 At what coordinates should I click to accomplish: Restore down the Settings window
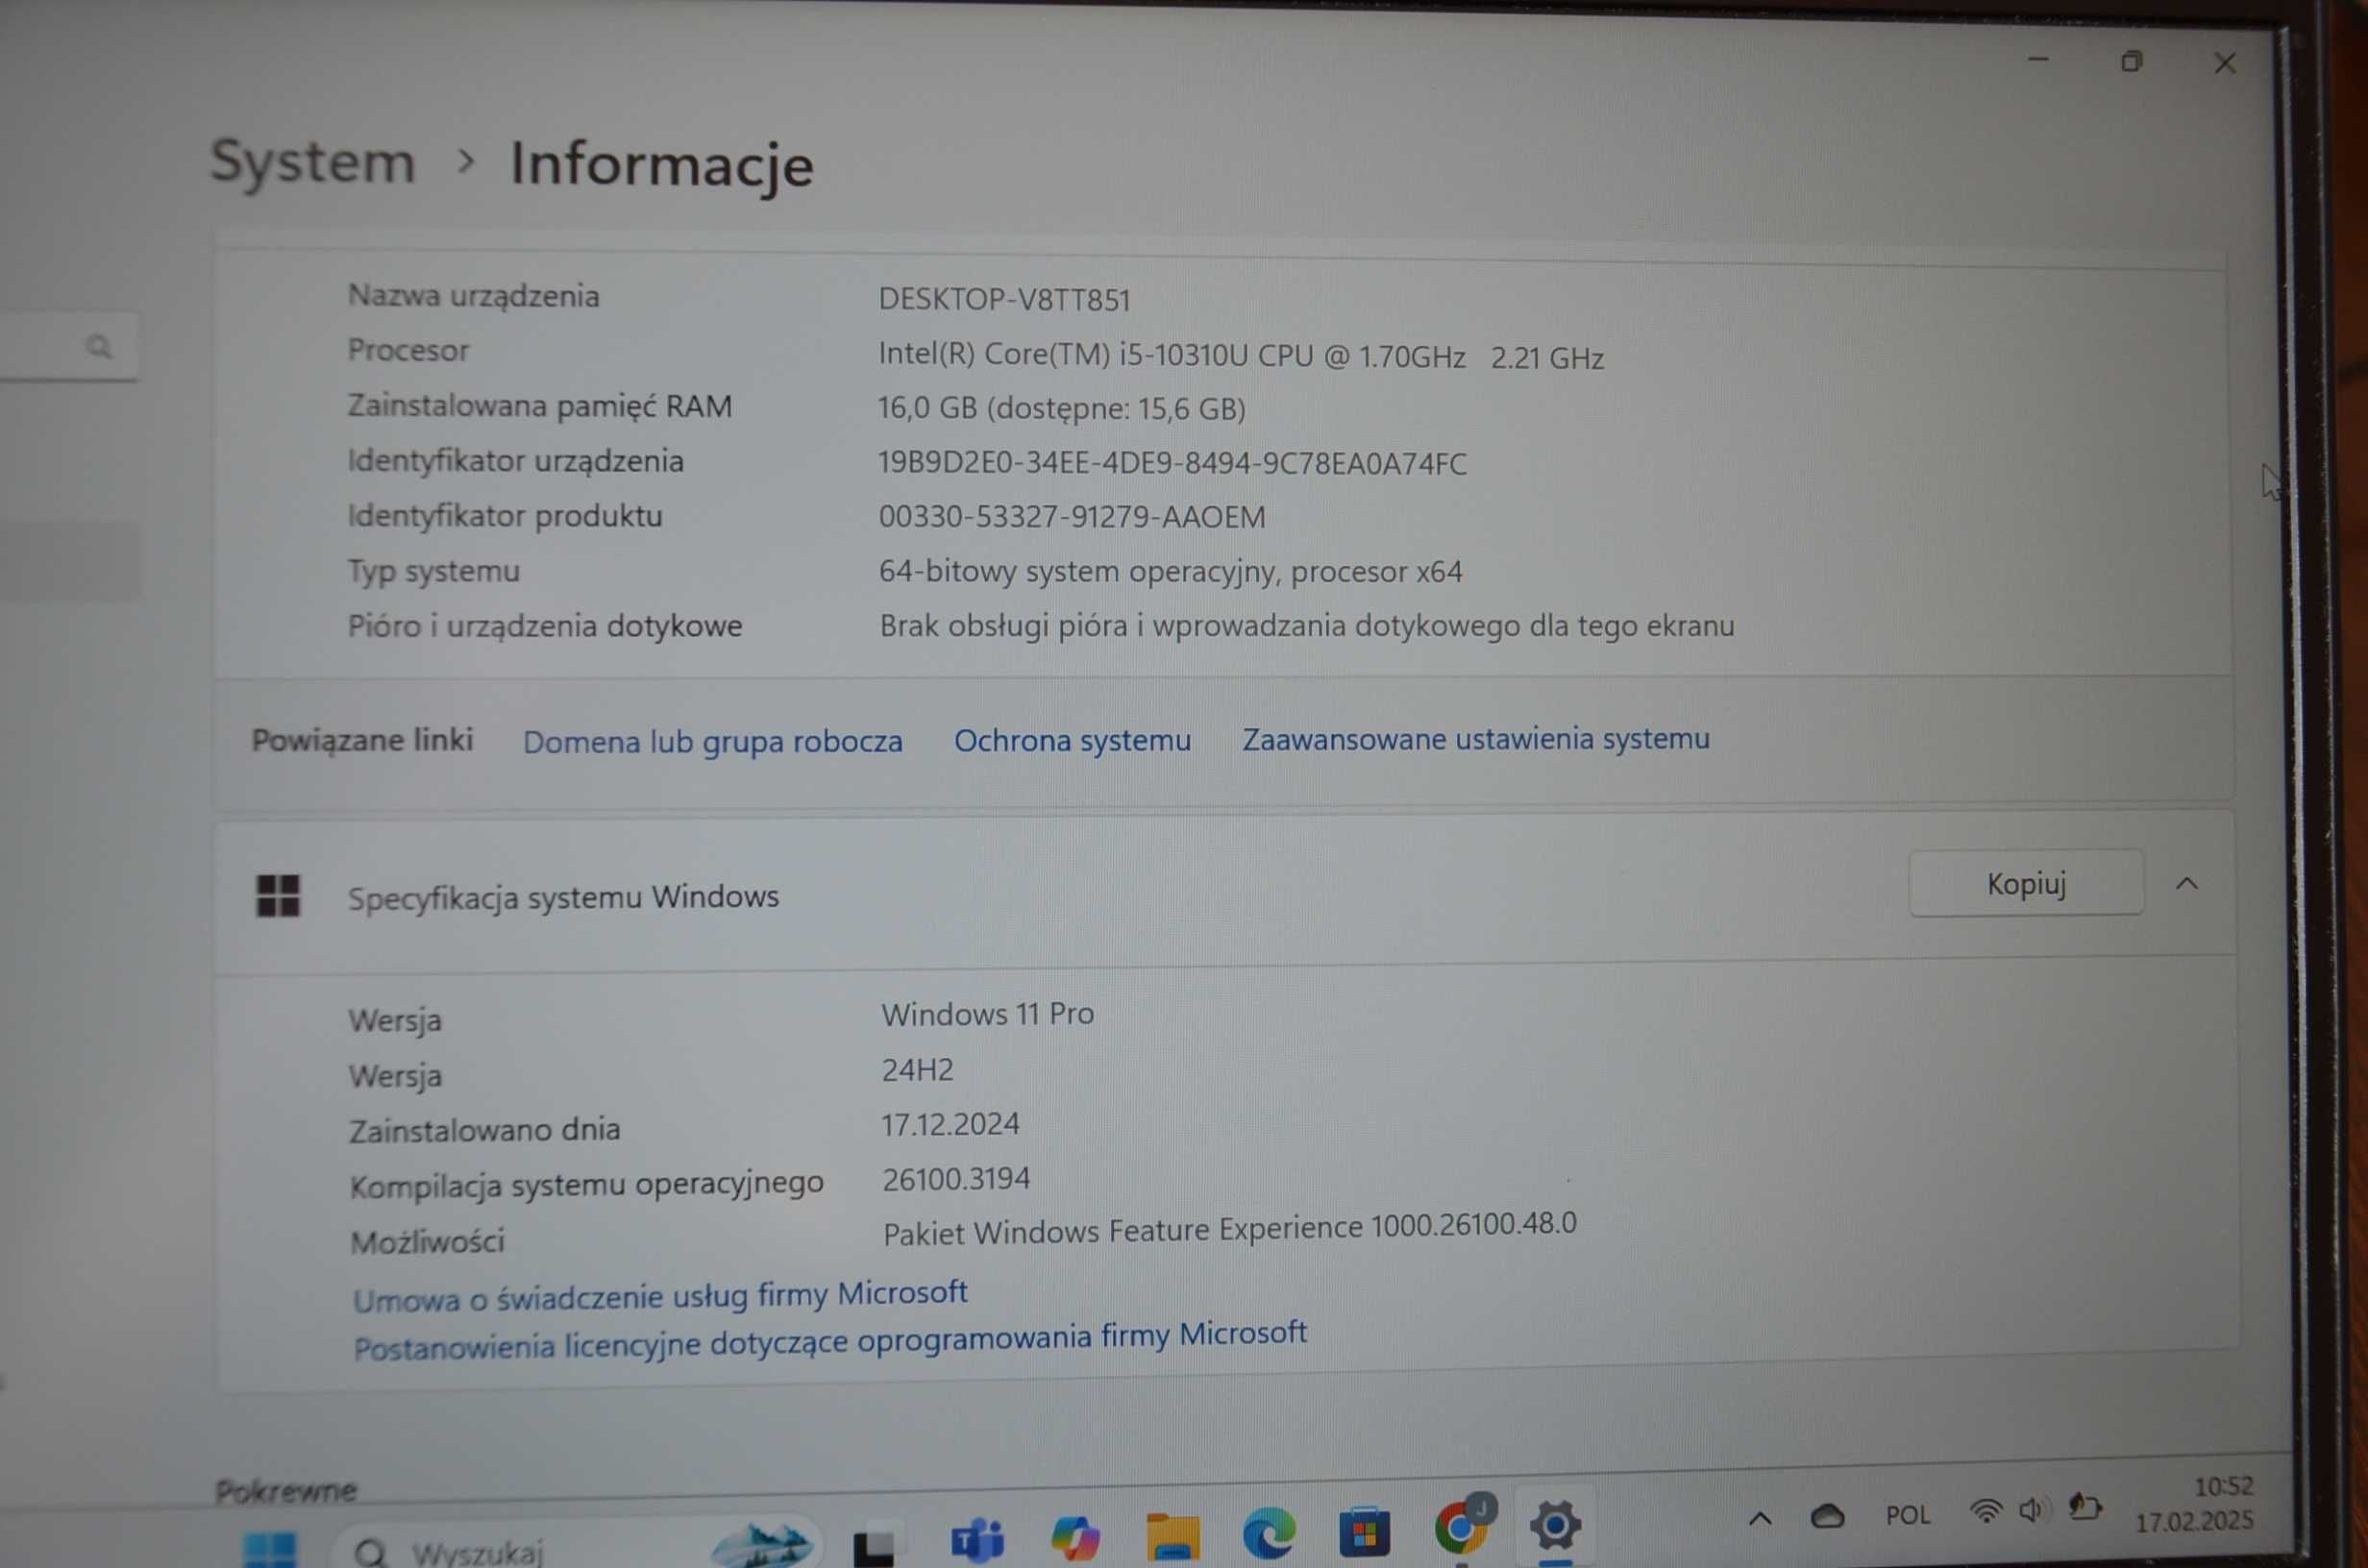click(x=2131, y=62)
